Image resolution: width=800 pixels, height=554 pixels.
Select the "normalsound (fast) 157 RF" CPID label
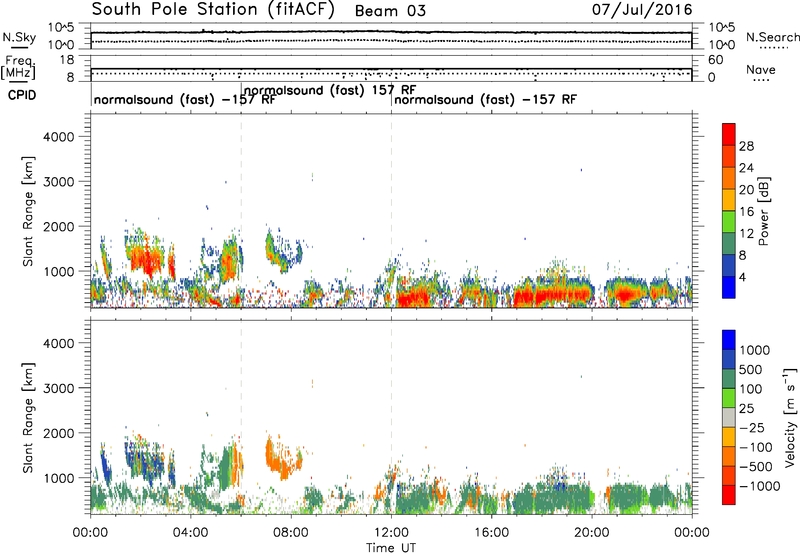pos(330,90)
